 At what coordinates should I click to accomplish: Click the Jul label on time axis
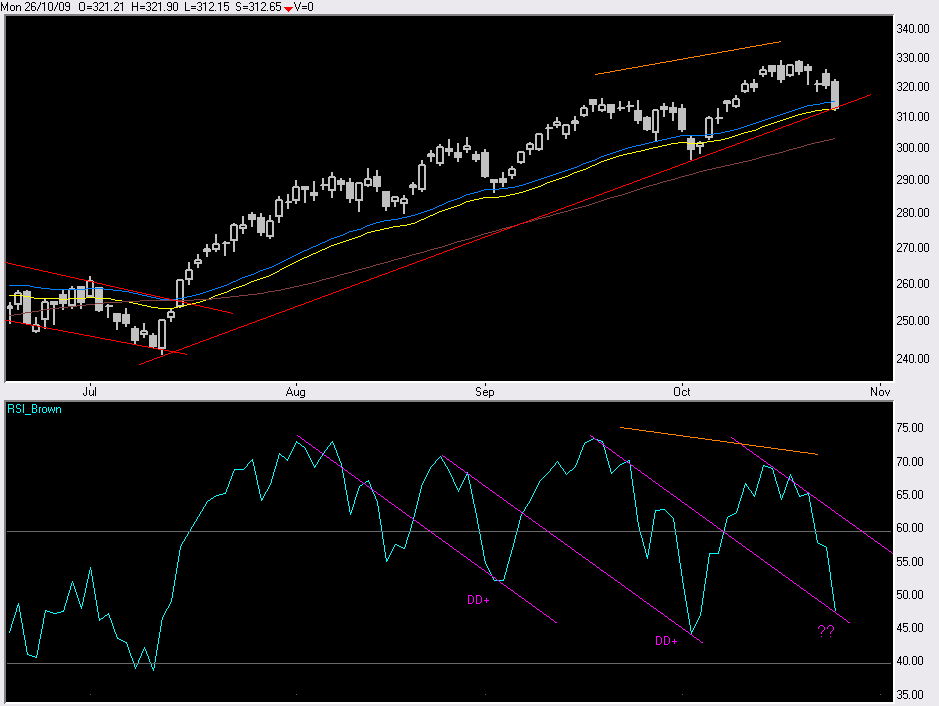[x=90, y=390]
